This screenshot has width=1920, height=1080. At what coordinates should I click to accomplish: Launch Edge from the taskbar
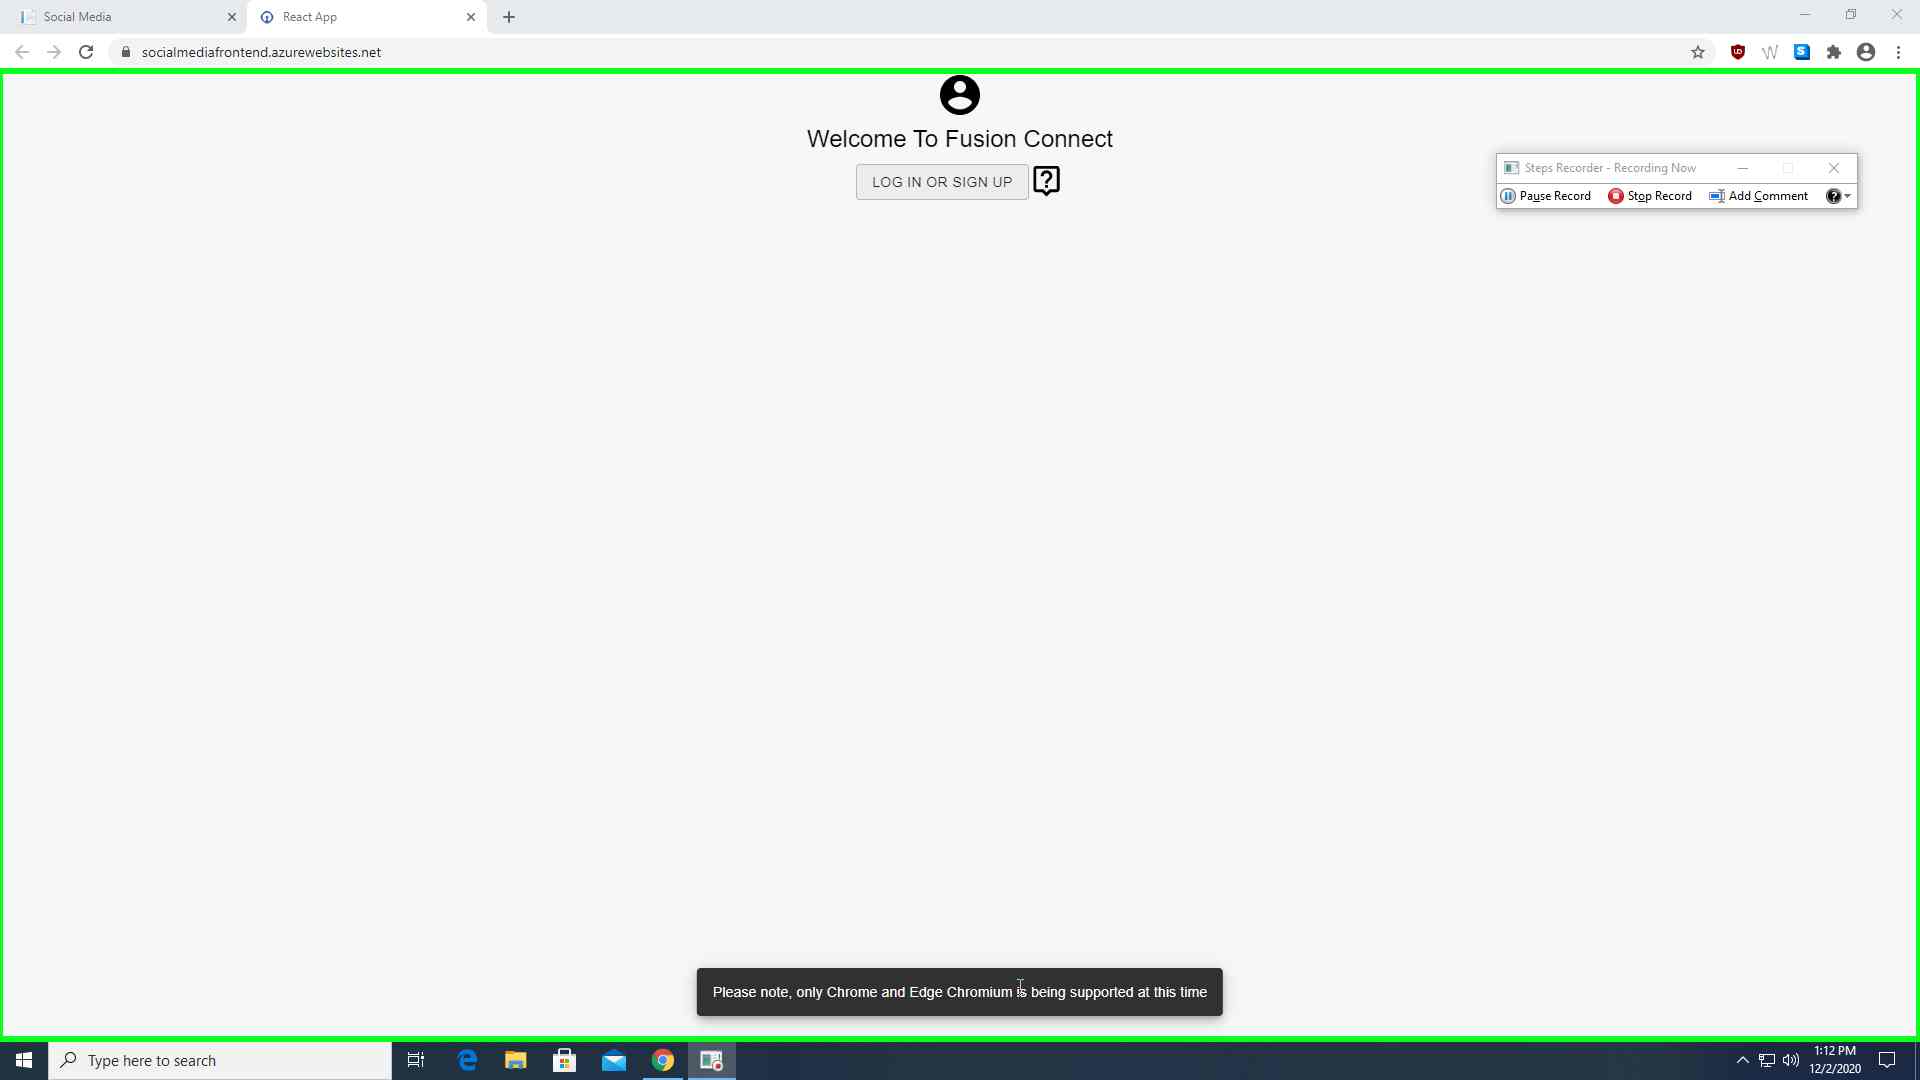pyautogui.click(x=467, y=1060)
